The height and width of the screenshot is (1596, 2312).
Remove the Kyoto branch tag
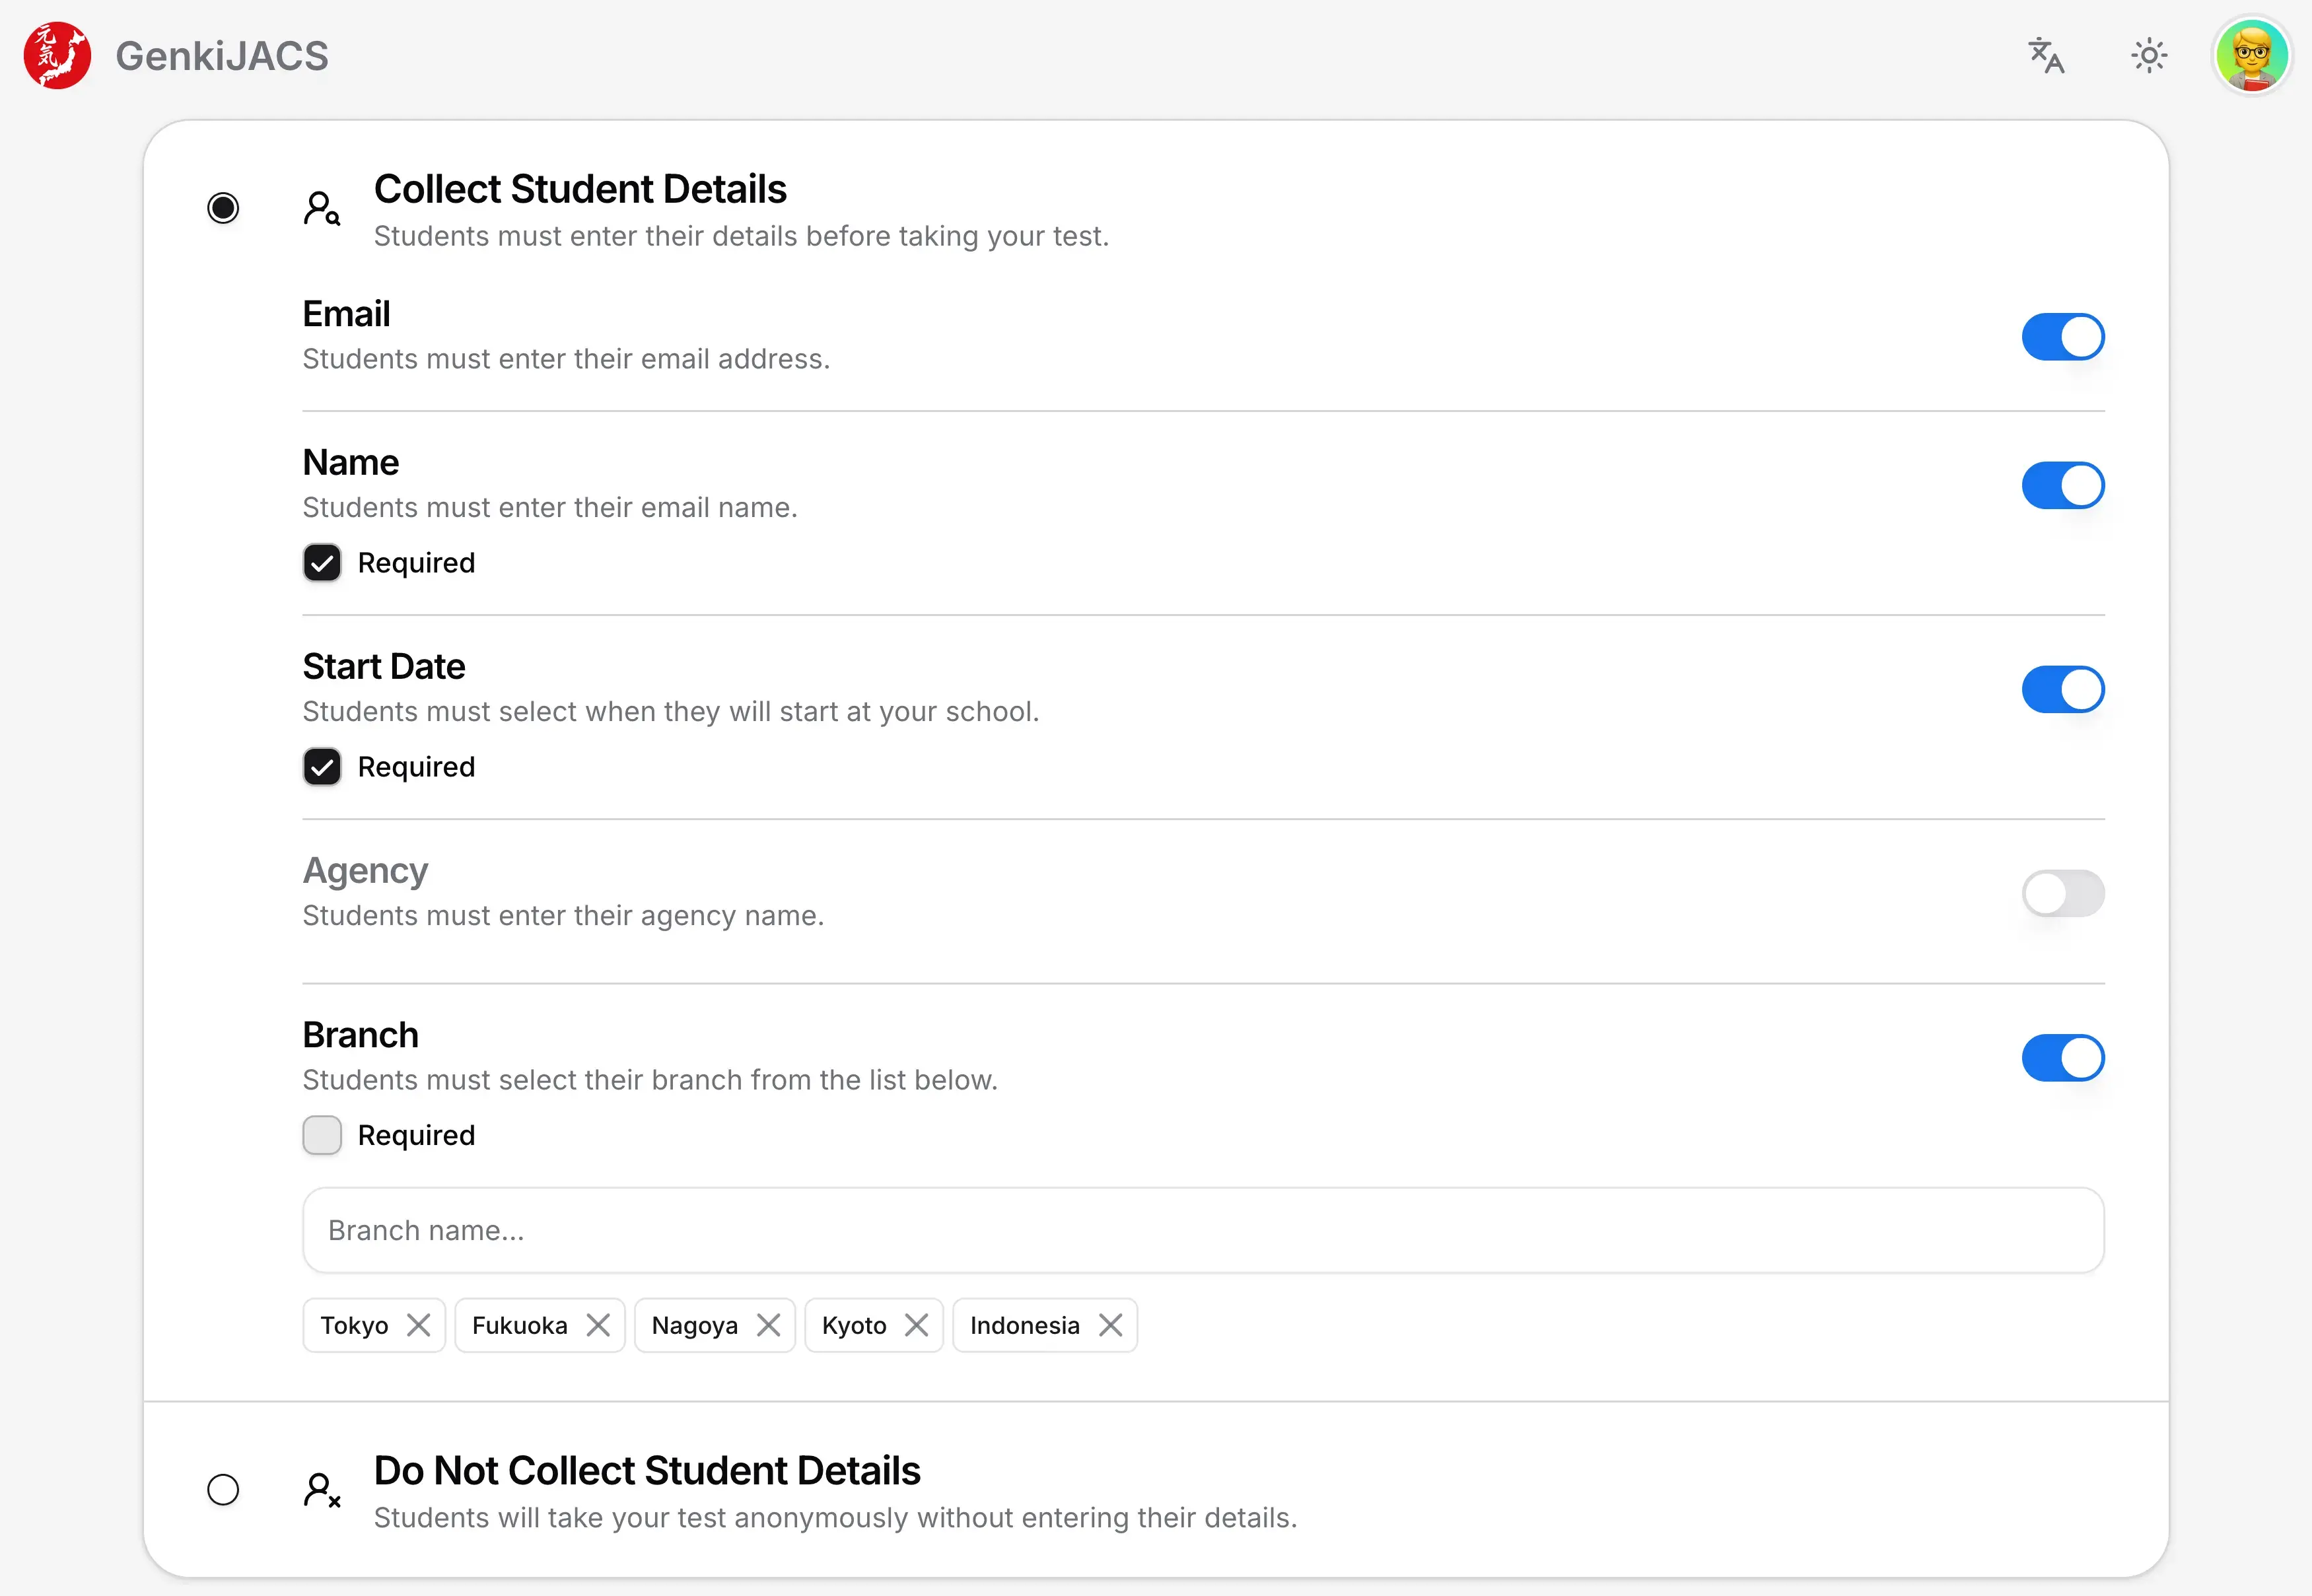click(919, 1324)
